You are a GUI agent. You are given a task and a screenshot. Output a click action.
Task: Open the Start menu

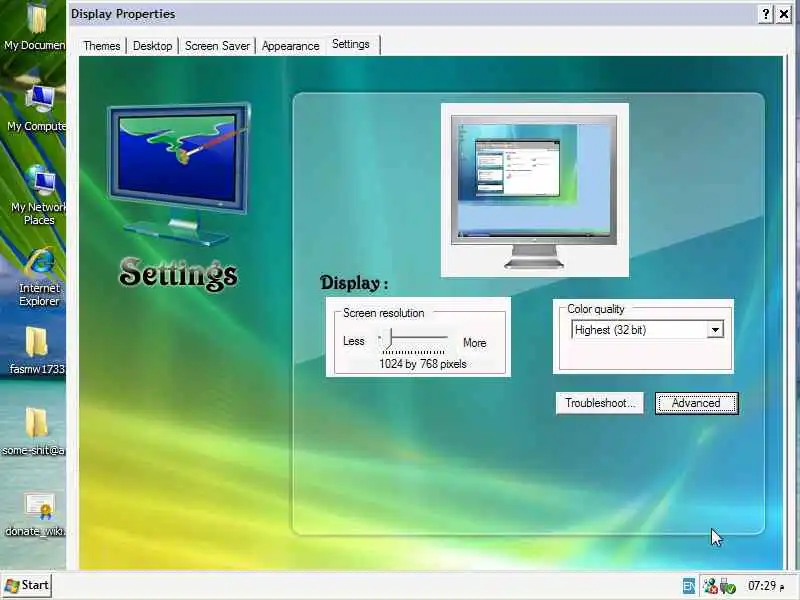[x=27, y=585]
